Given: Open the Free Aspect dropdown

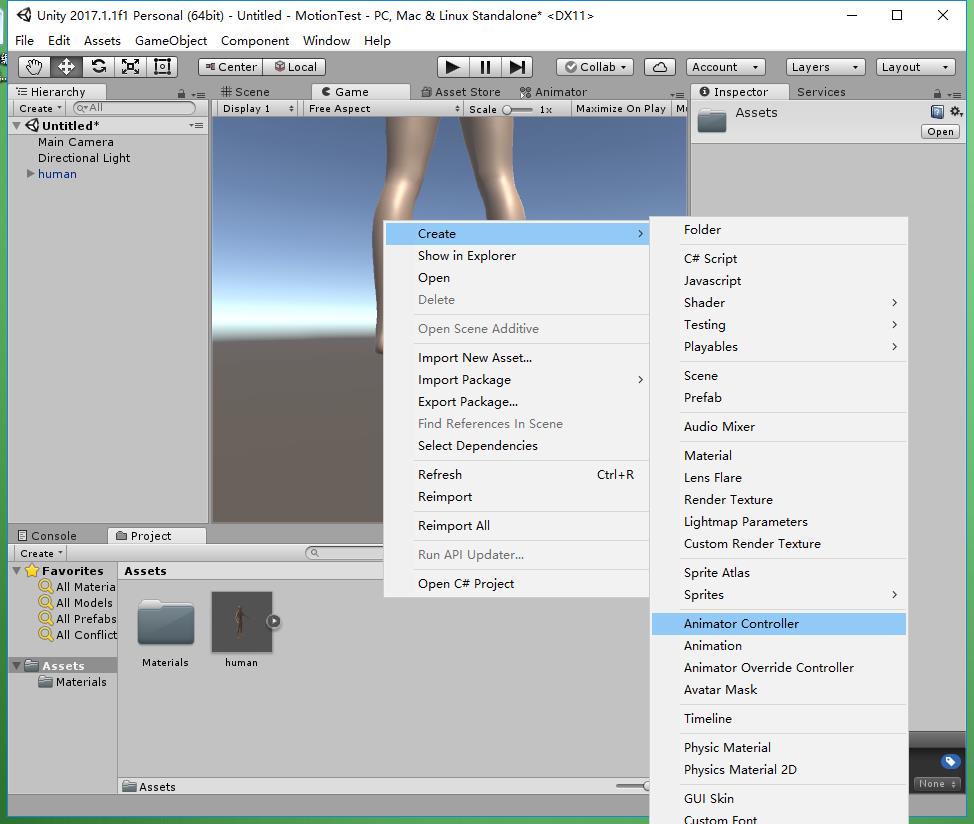Looking at the screenshot, I should coord(384,109).
